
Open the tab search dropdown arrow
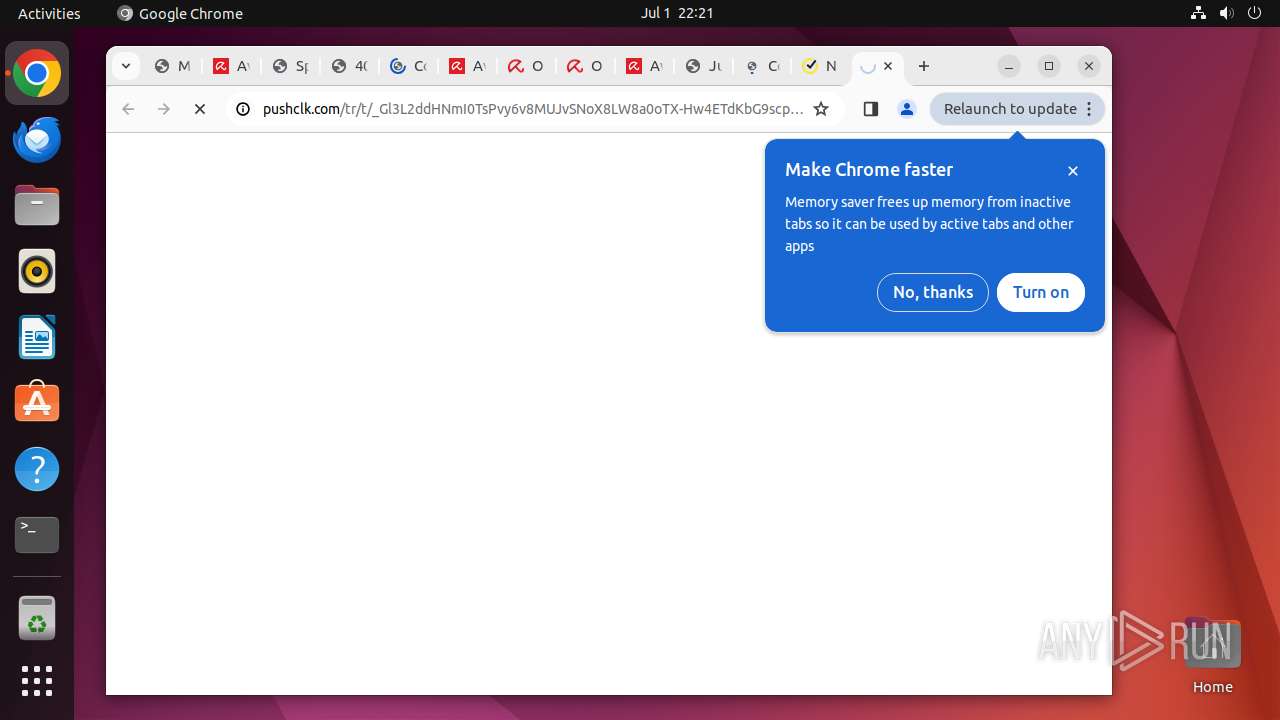[125, 66]
